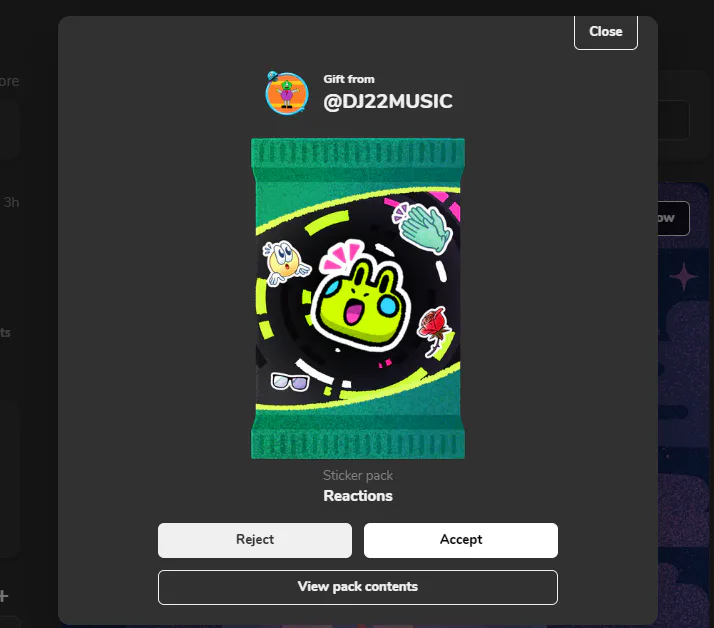Click the Sticker pack label
The width and height of the screenshot is (714, 628).
pos(358,475)
